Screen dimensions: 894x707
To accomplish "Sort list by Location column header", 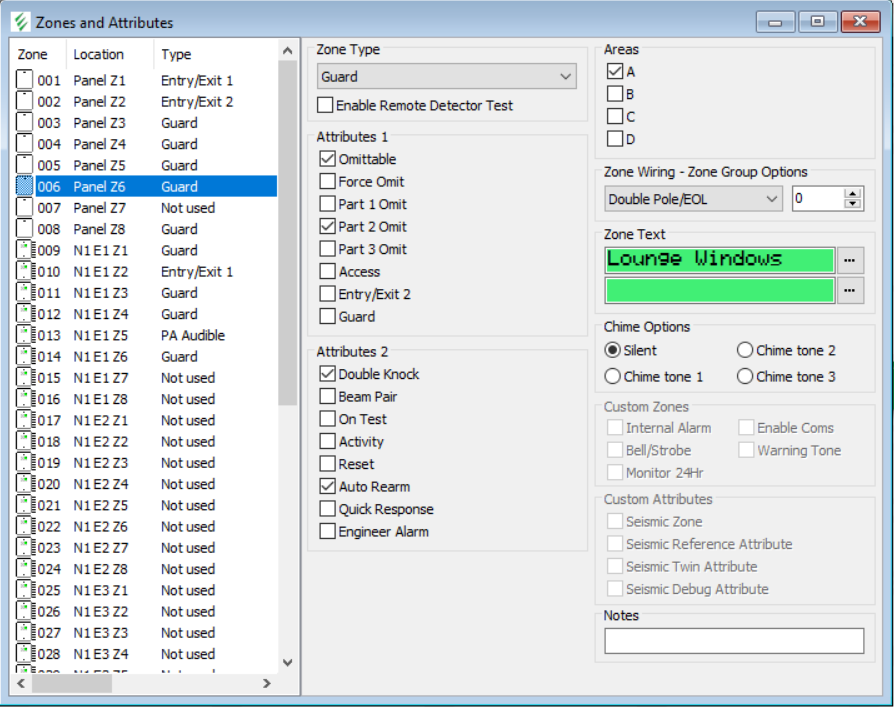I will click(99, 54).
